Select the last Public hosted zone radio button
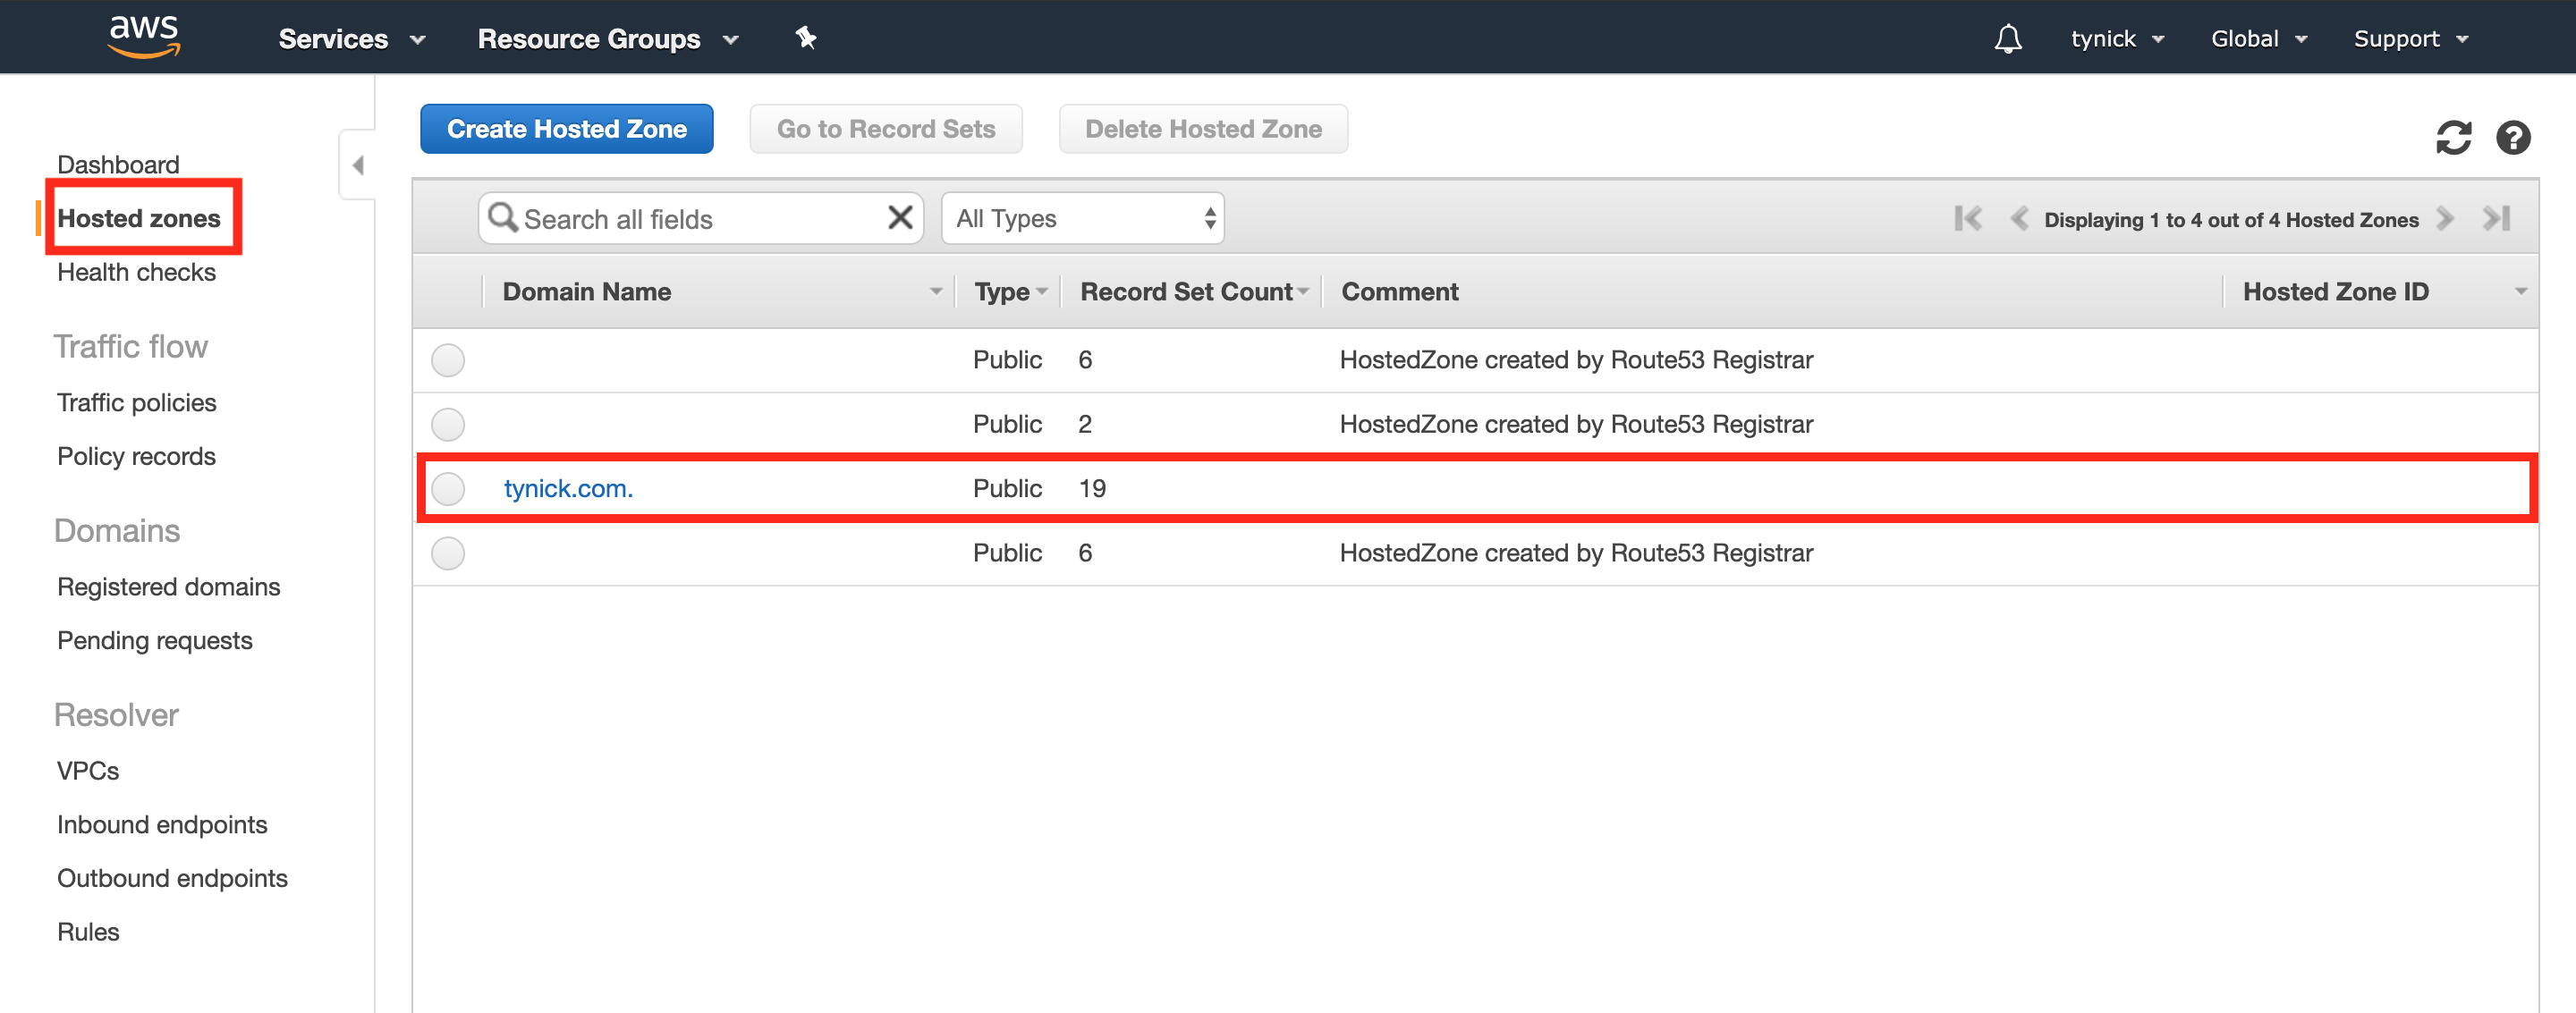This screenshot has height=1013, width=2576. point(452,552)
